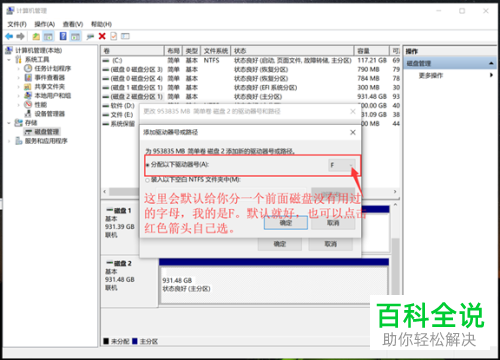Expand the 共享文件夹 tree node arrow
Screen dimensions: 500x360
(19, 87)
